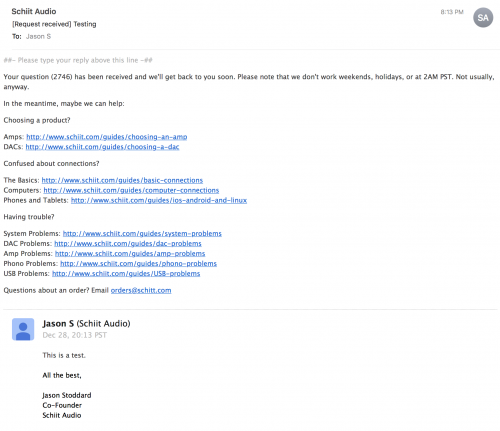Open the amp-problems guide link
The height and width of the screenshot is (431, 500).
pyautogui.click(x=130, y=254)
